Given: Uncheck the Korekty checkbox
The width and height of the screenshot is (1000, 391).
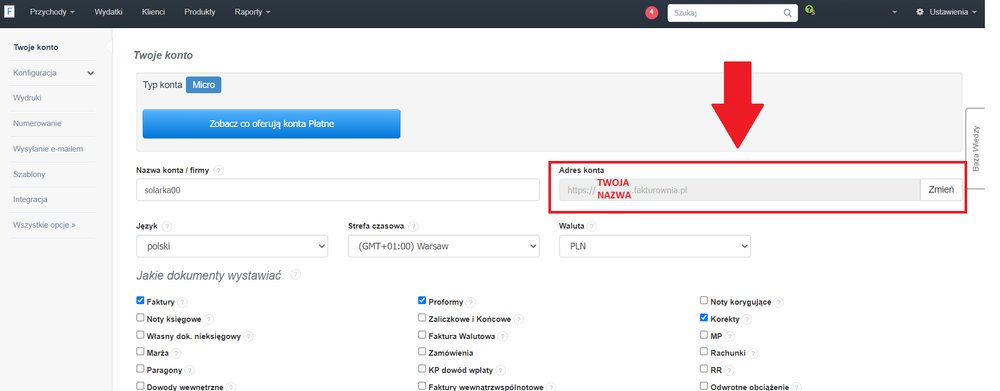Looking at the screenshot, I should [704, 317].
